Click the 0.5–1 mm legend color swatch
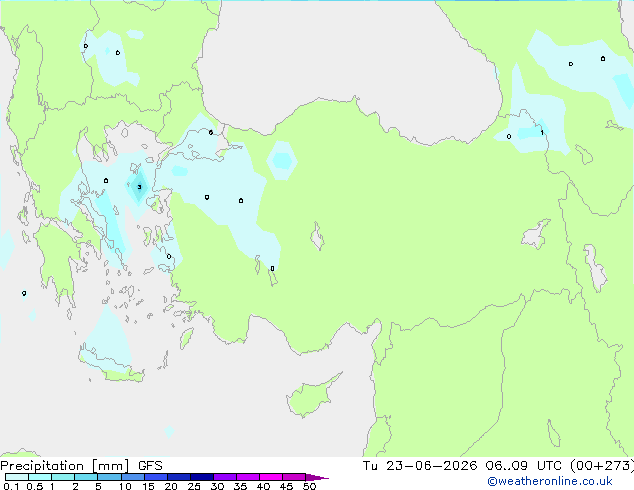 point(40,477)
